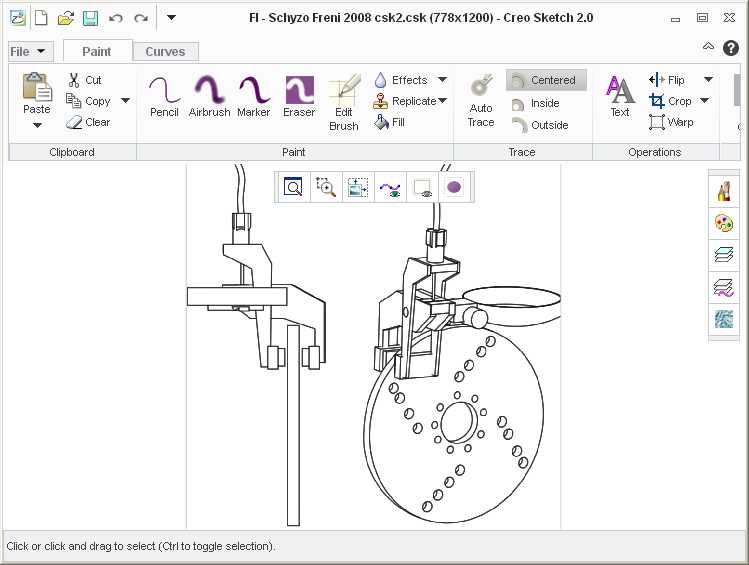749x565 pixels.
Task: Click the Warp operation
Action: (672, 122)
